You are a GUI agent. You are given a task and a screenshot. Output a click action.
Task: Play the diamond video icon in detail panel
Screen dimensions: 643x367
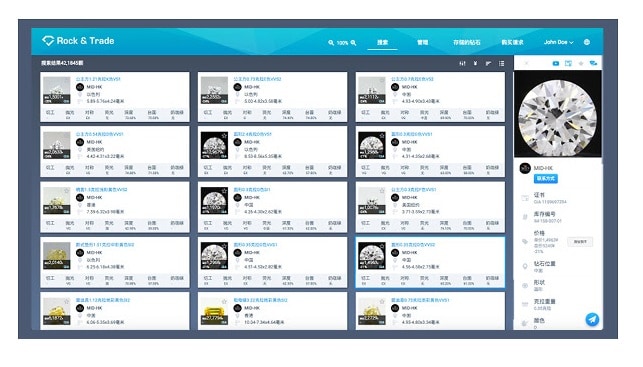pyautogui.click(x=556, y=64)
